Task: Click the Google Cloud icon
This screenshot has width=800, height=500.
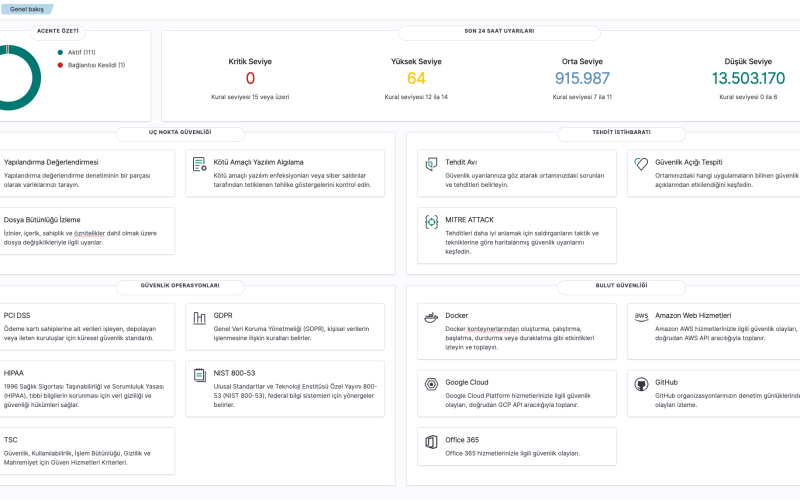Action: pyautogui.click(x=431, y=384)
